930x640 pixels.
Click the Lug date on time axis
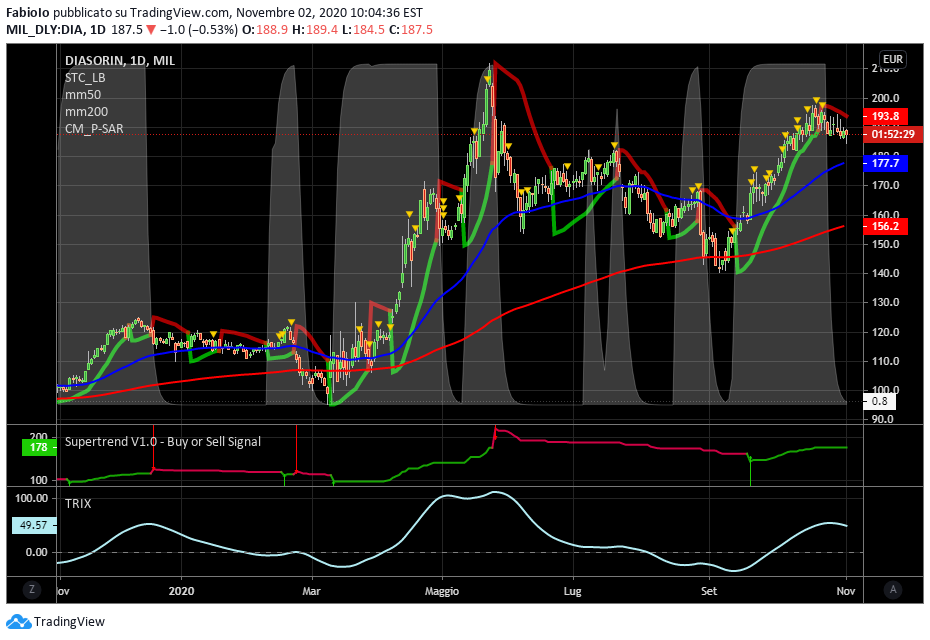pyautogui.click(x=572, y=591)
